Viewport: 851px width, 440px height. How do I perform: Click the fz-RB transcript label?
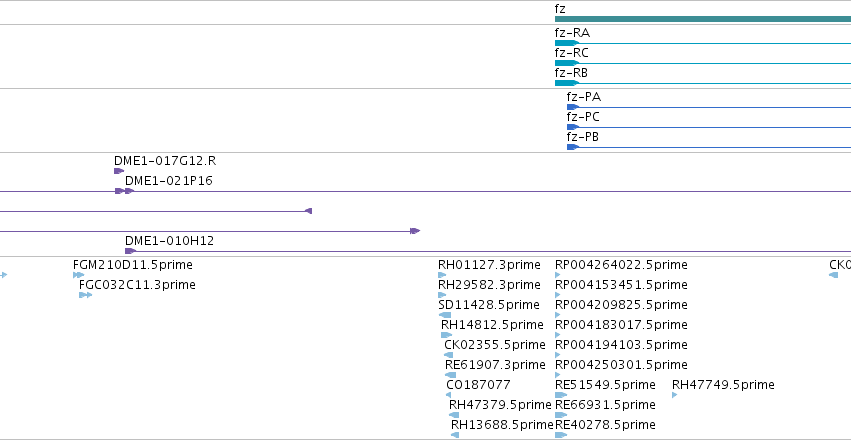coord(571,73)
